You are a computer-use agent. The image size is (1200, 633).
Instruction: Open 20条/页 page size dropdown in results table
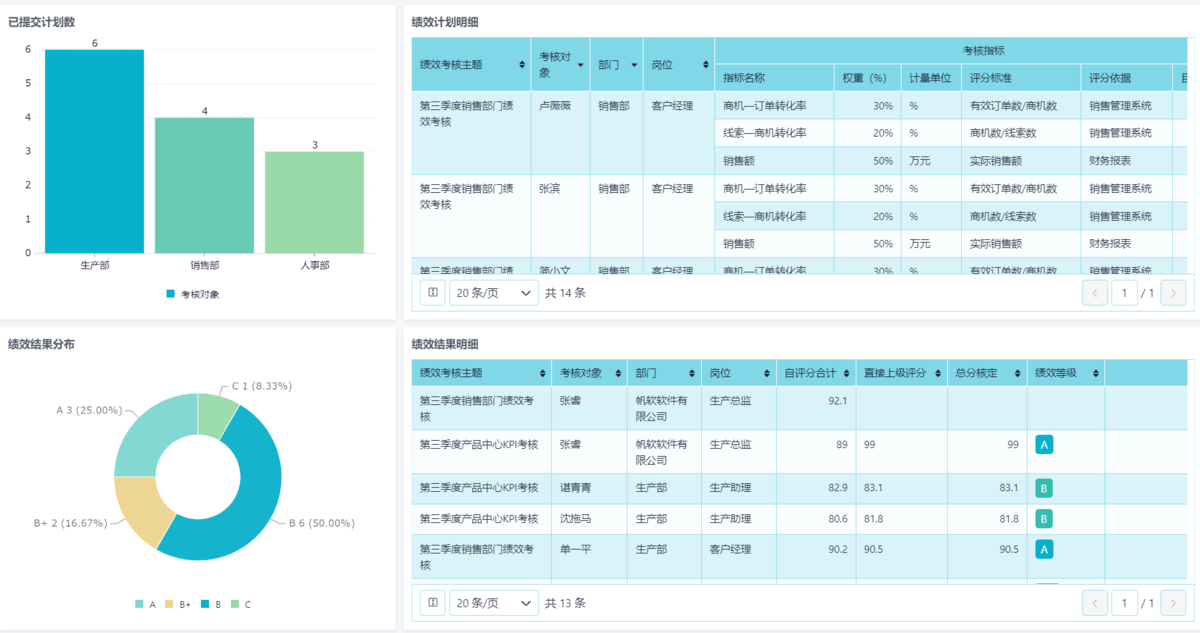click(x=494, y=603)
